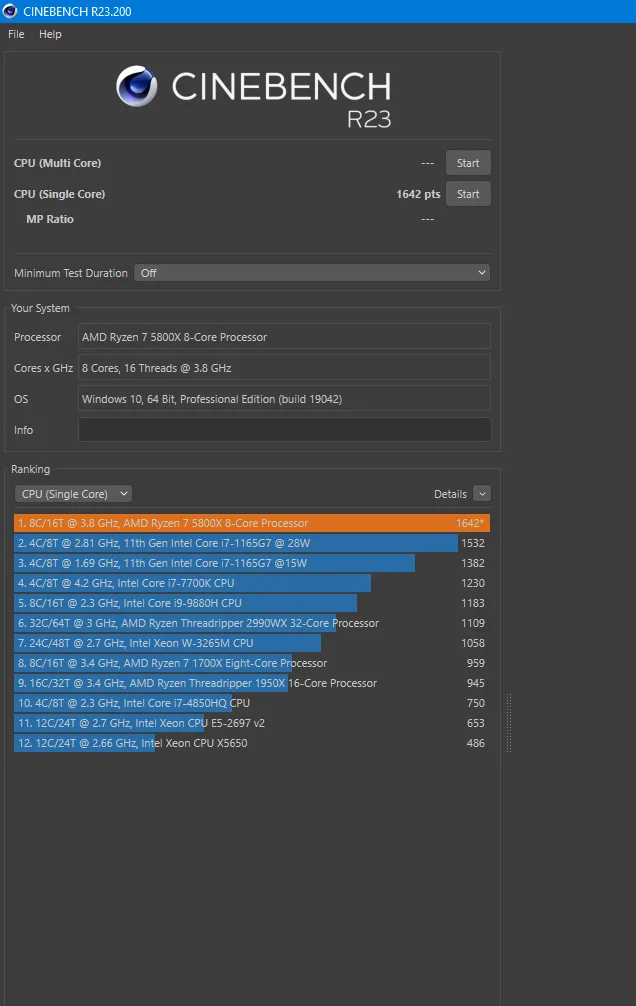Select the Xeon X5650 ranking row

tap(252, 743)
